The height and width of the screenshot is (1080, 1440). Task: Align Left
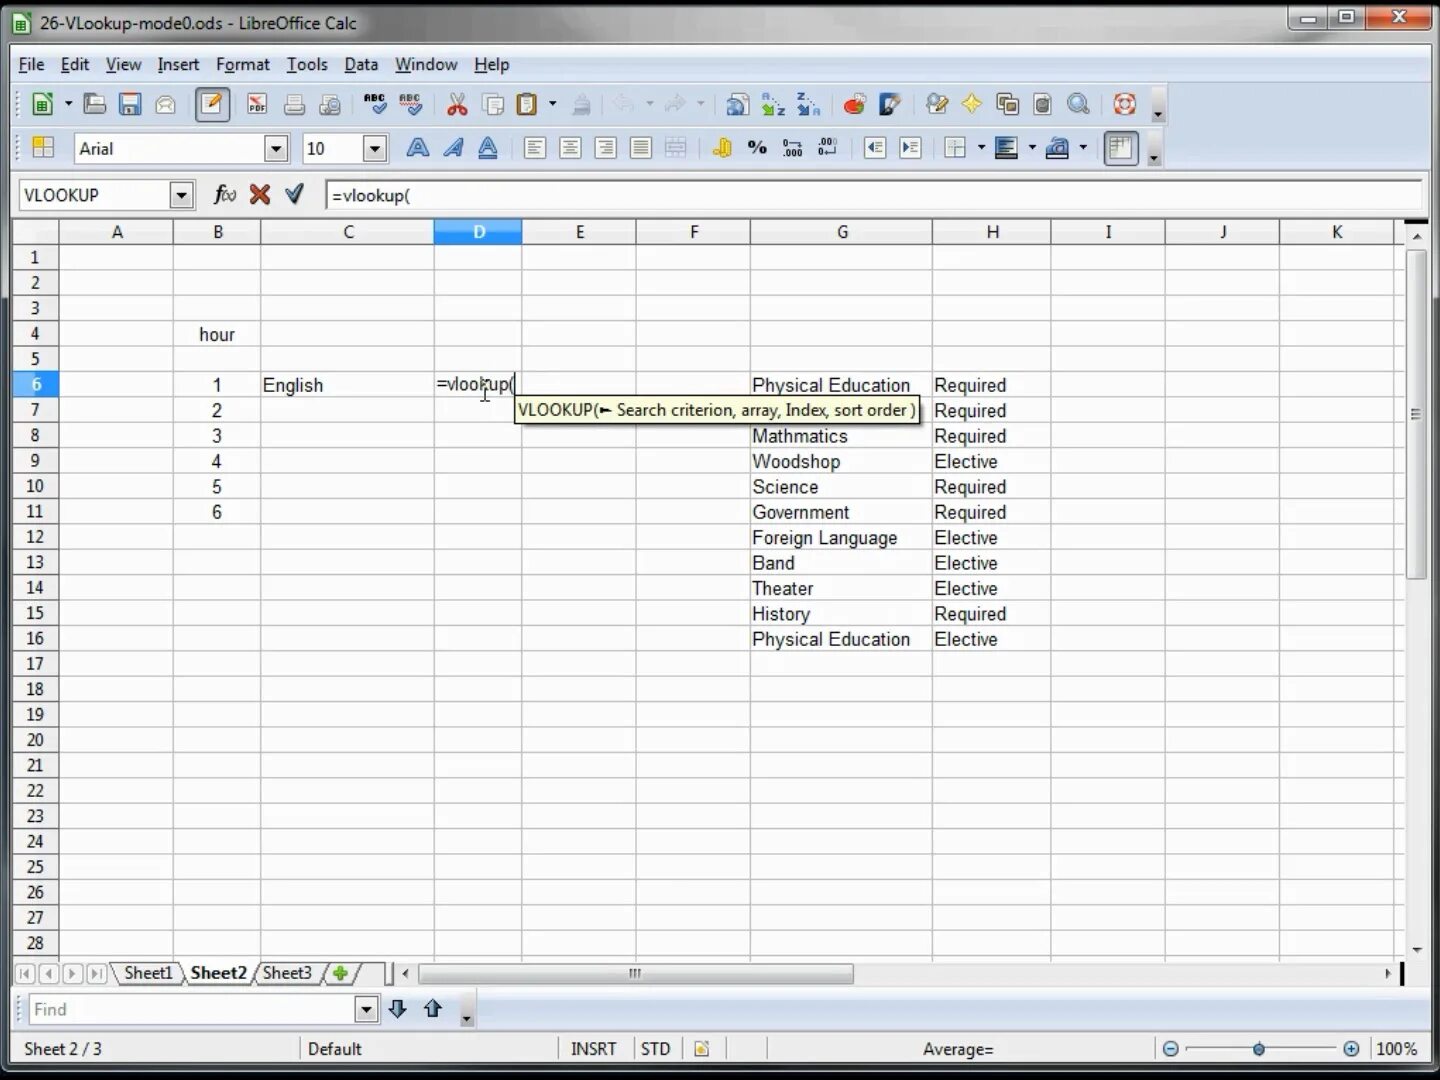pos(535,148)
